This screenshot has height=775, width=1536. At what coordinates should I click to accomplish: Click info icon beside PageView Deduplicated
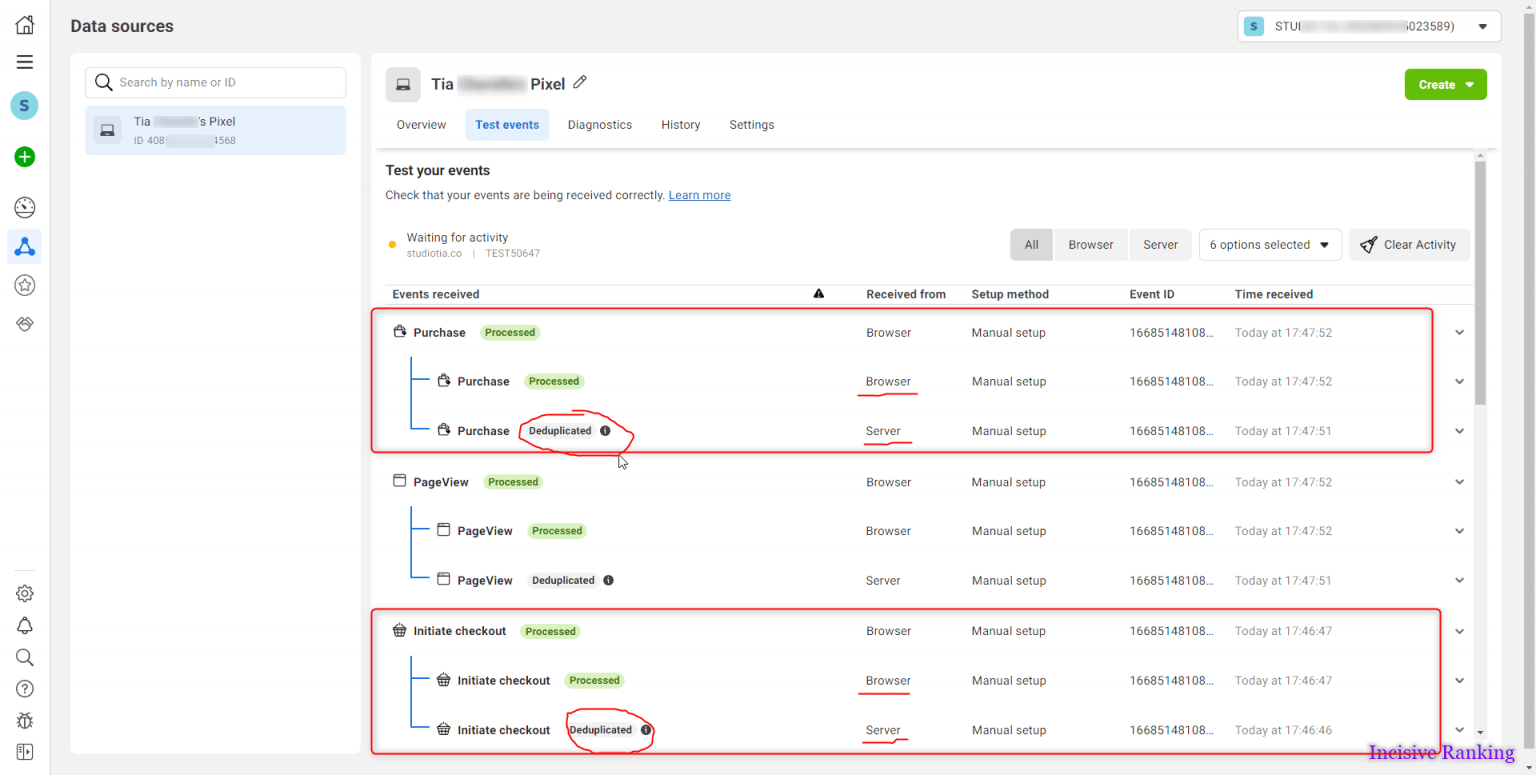coord(609,580)
